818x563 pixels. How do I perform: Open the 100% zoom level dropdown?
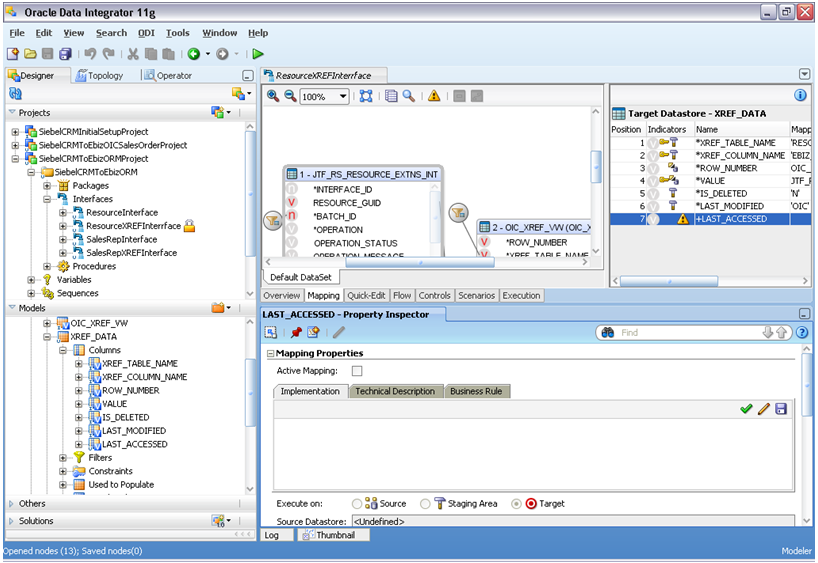pos(343,97)
